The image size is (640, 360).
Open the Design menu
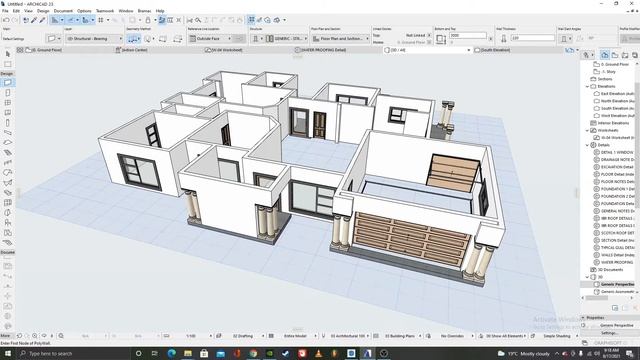click(43, 11)
